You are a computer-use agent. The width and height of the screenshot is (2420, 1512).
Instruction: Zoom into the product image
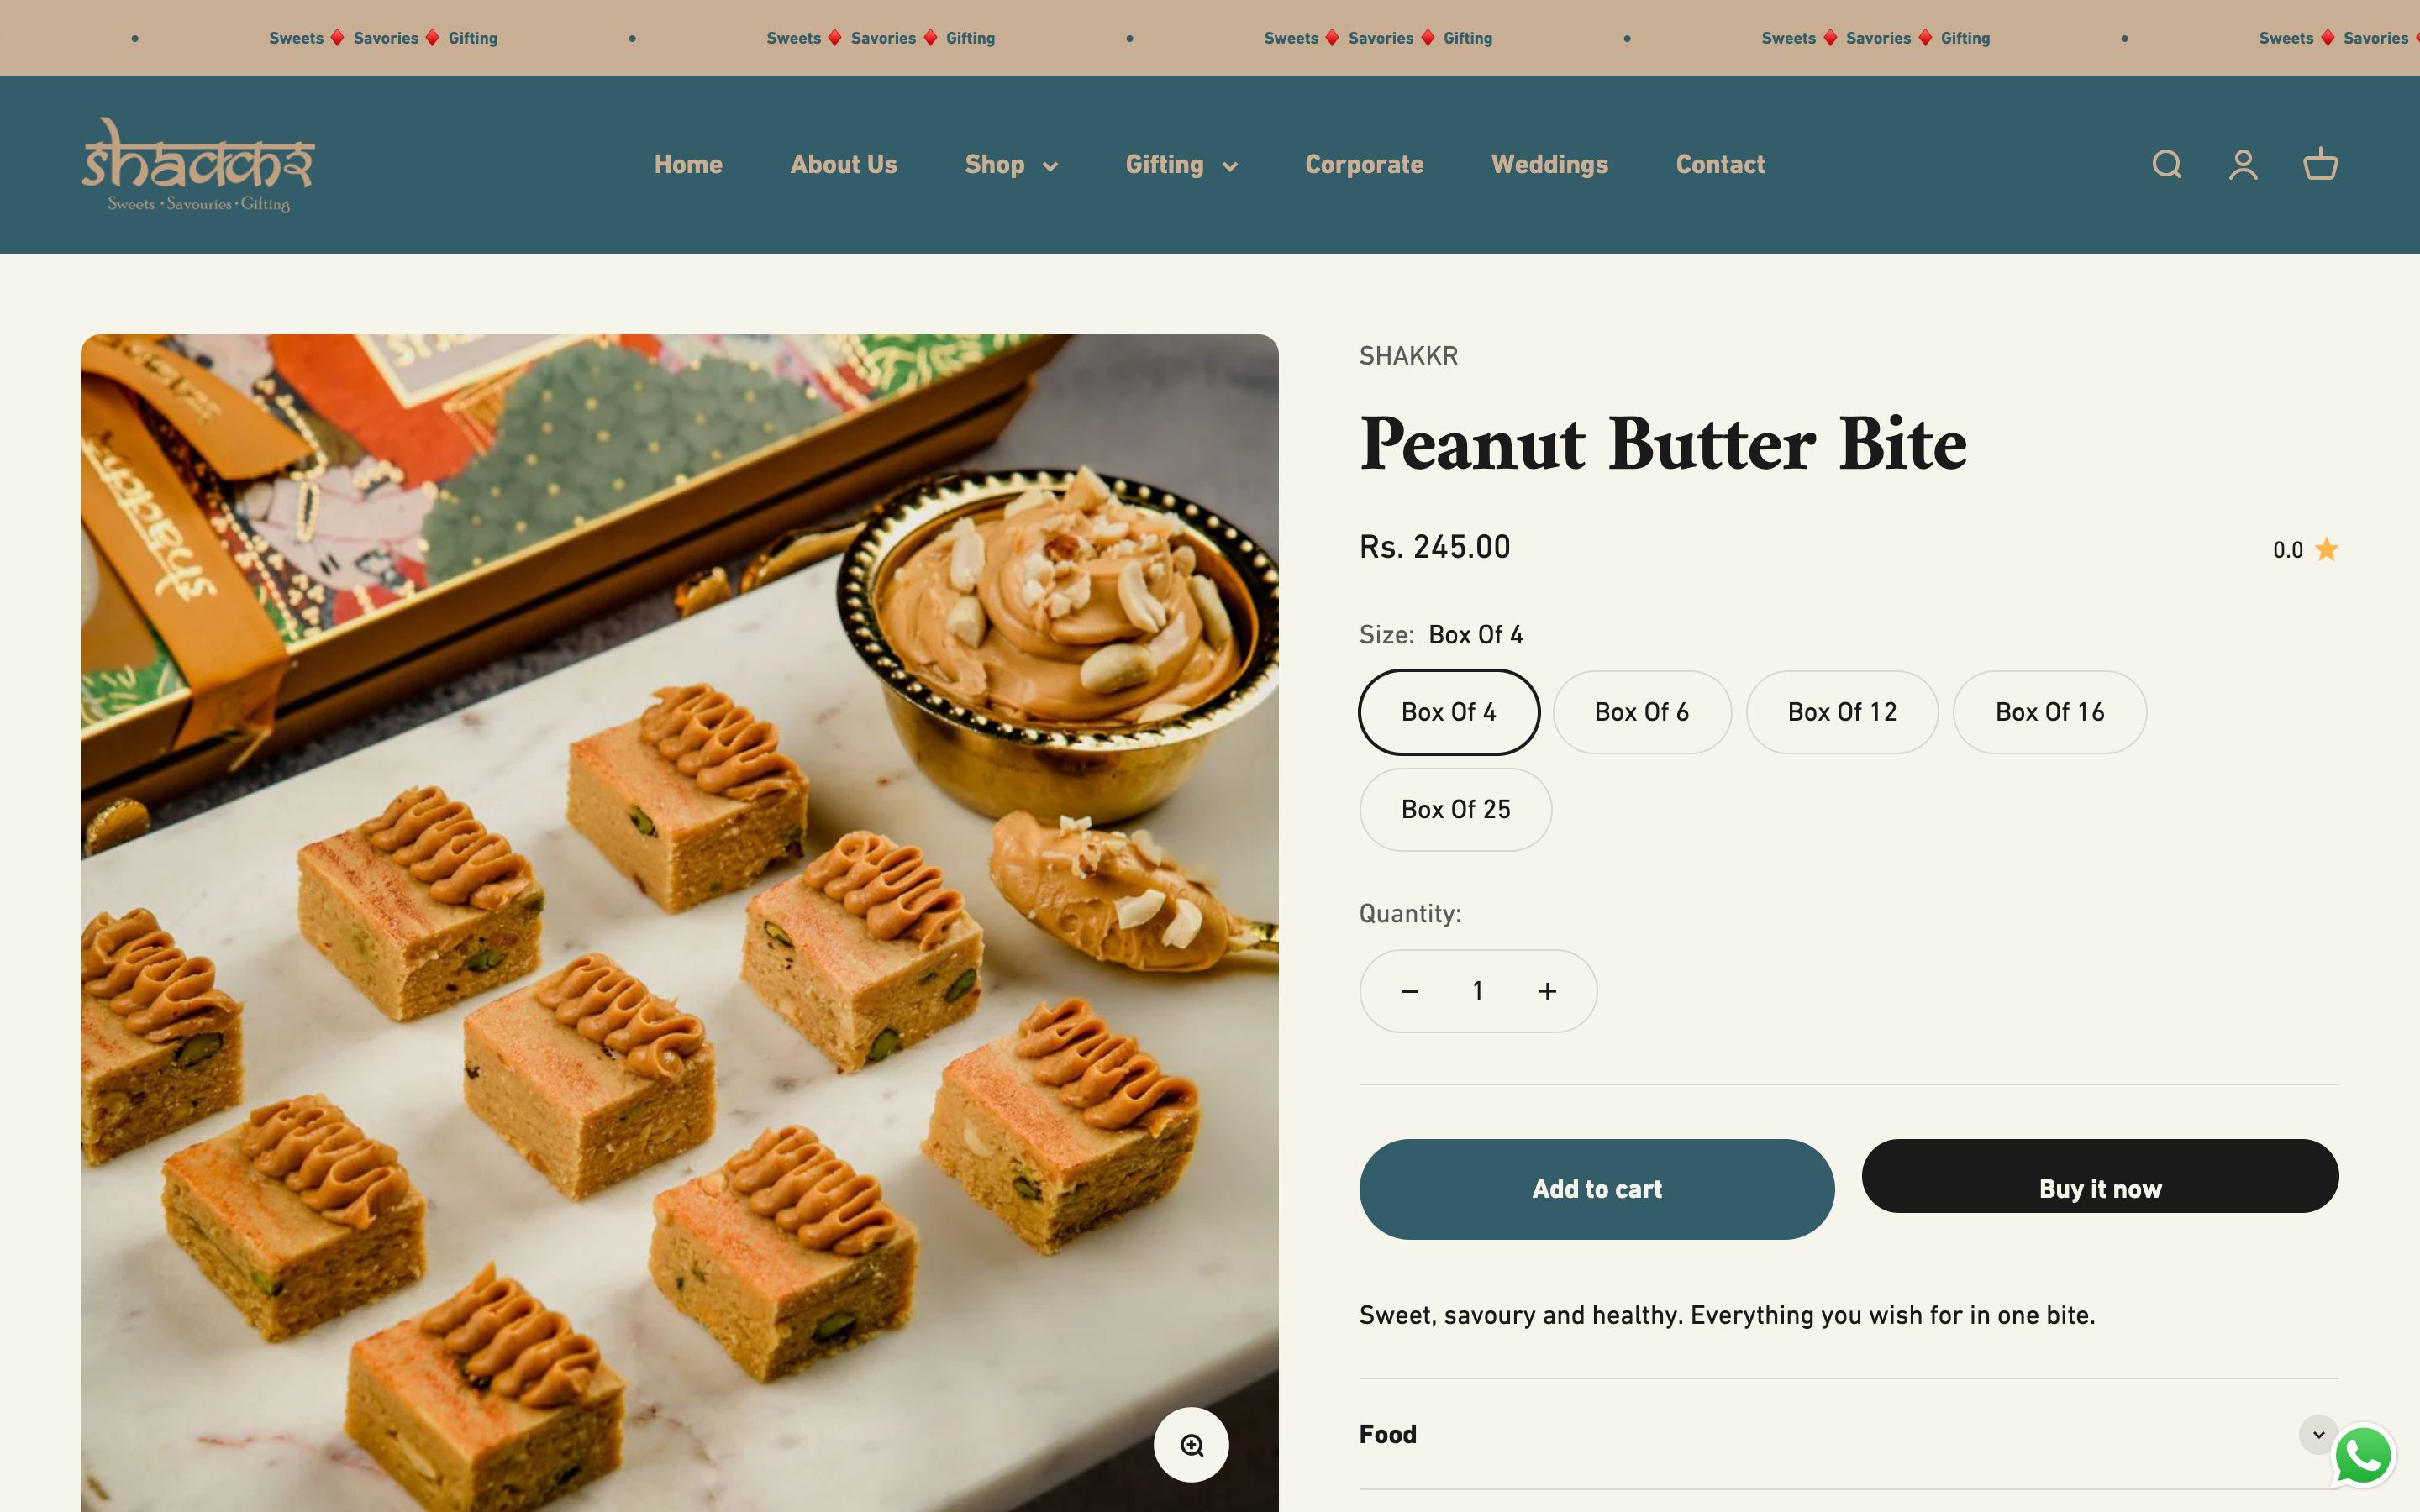point(1190,1444)
